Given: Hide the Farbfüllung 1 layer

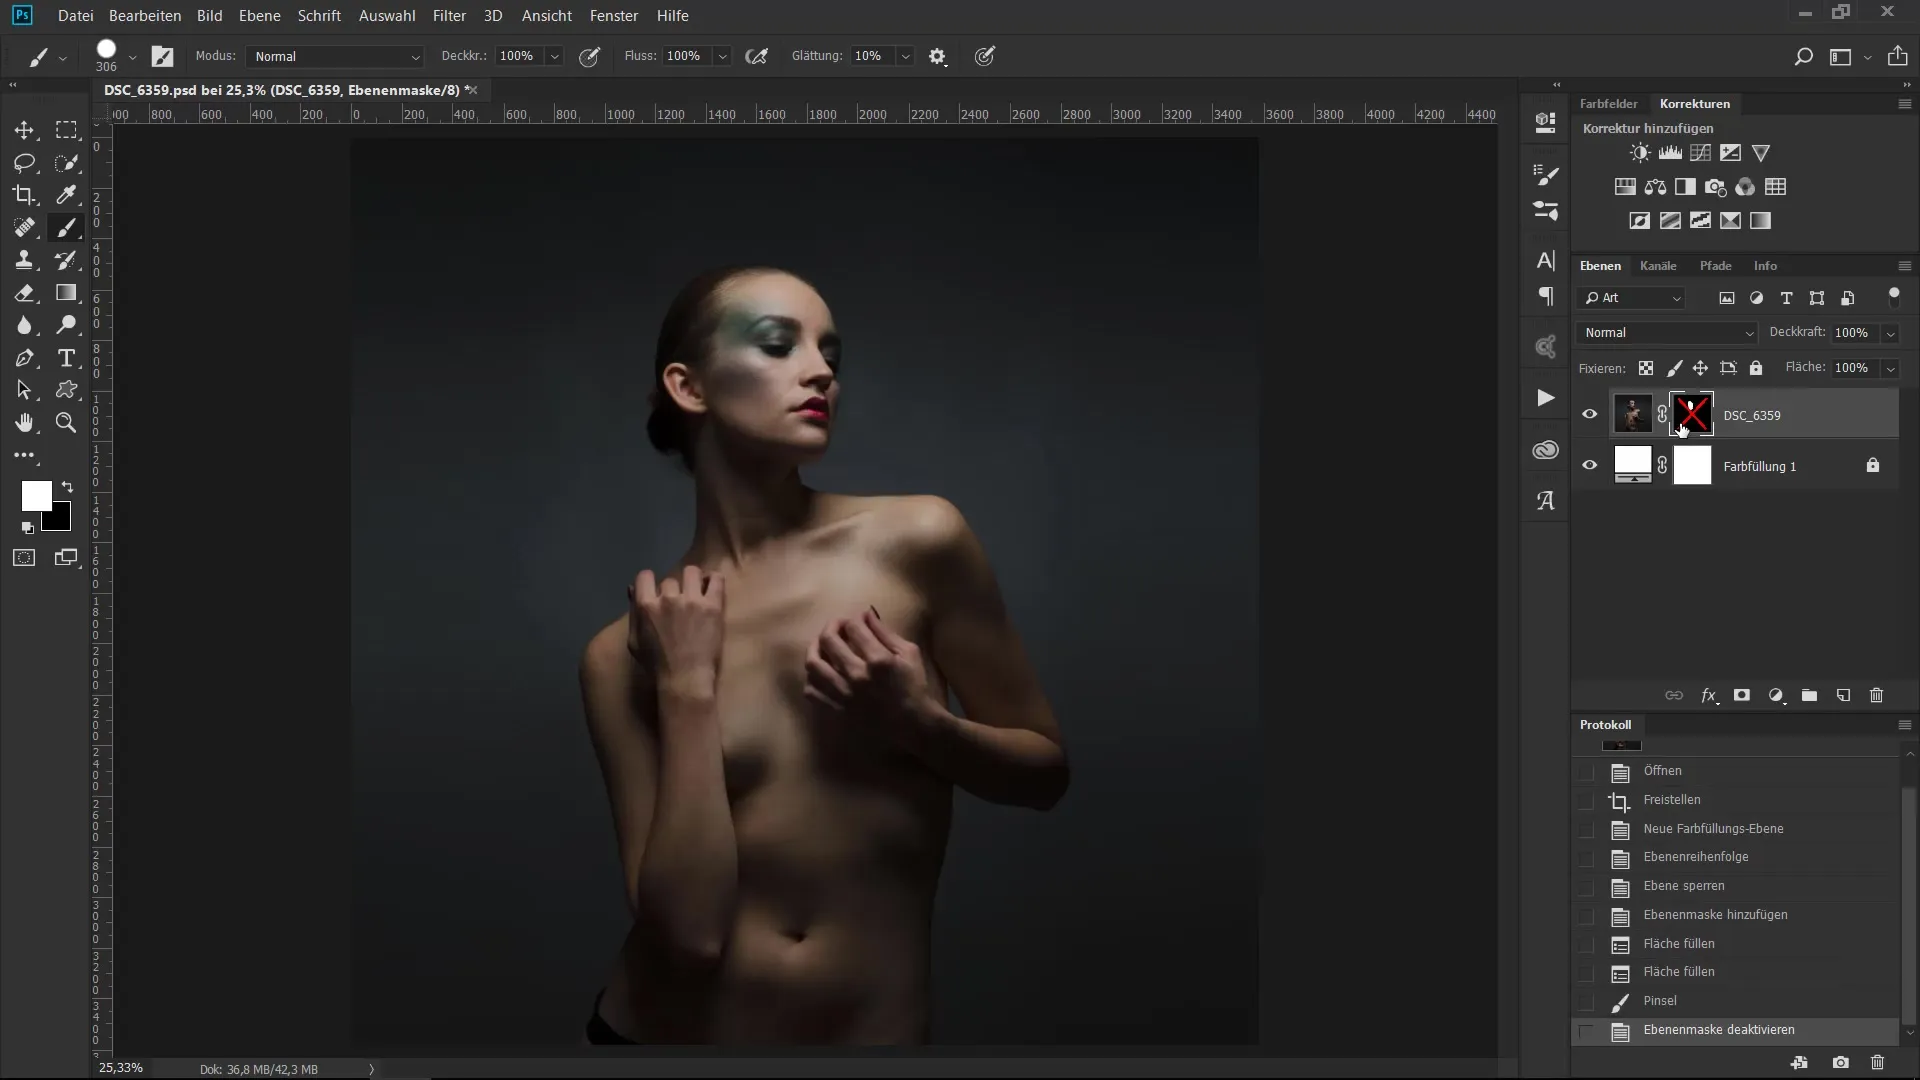Looking at the screenshot, I should pos(1589,465).
